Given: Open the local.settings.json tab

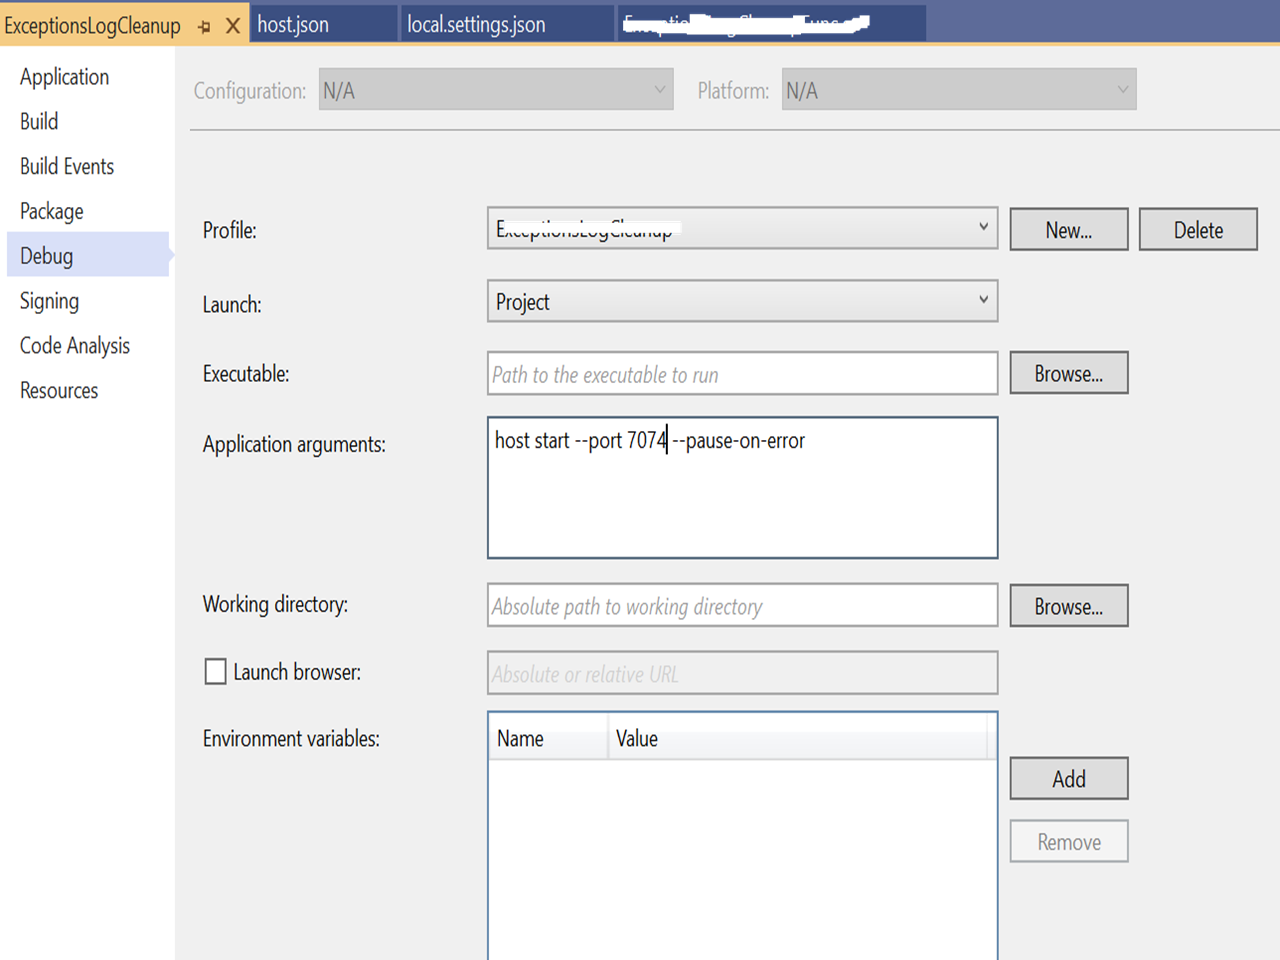Looking at the screenshot, I should point(476,25).
